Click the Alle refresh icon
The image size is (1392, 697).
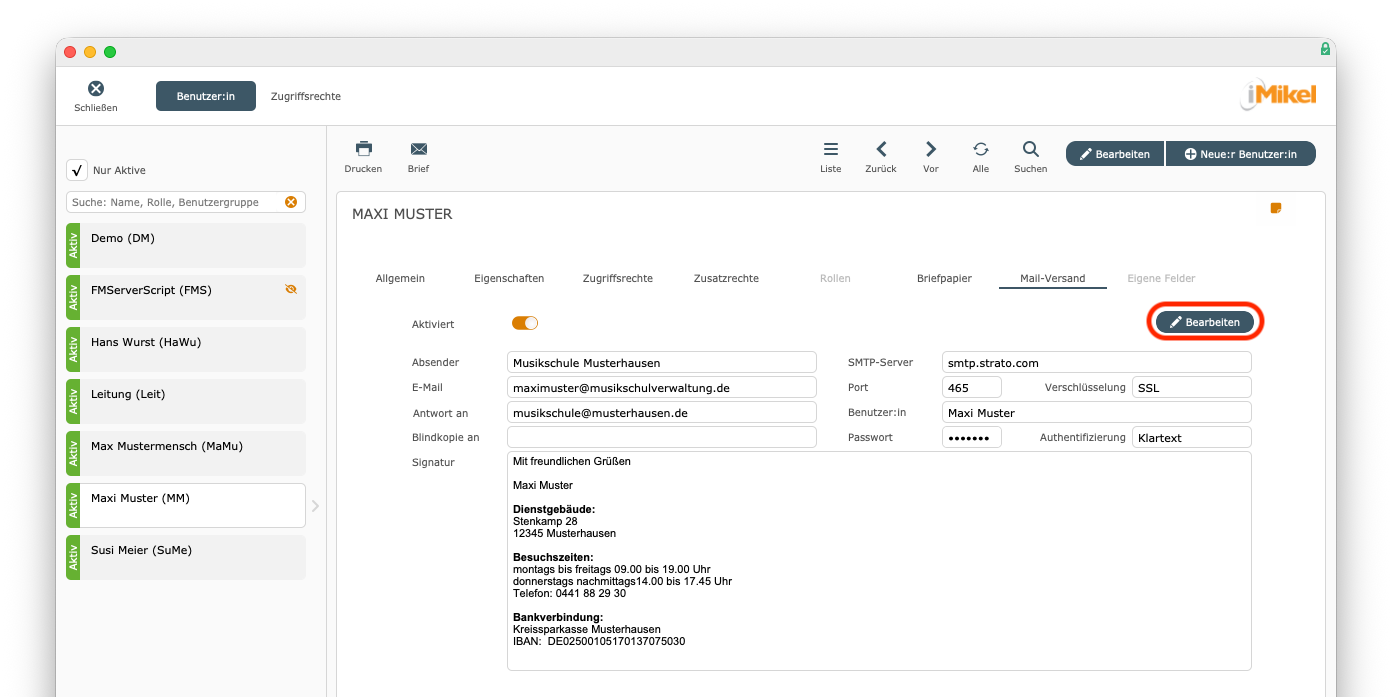coord(981,149)
